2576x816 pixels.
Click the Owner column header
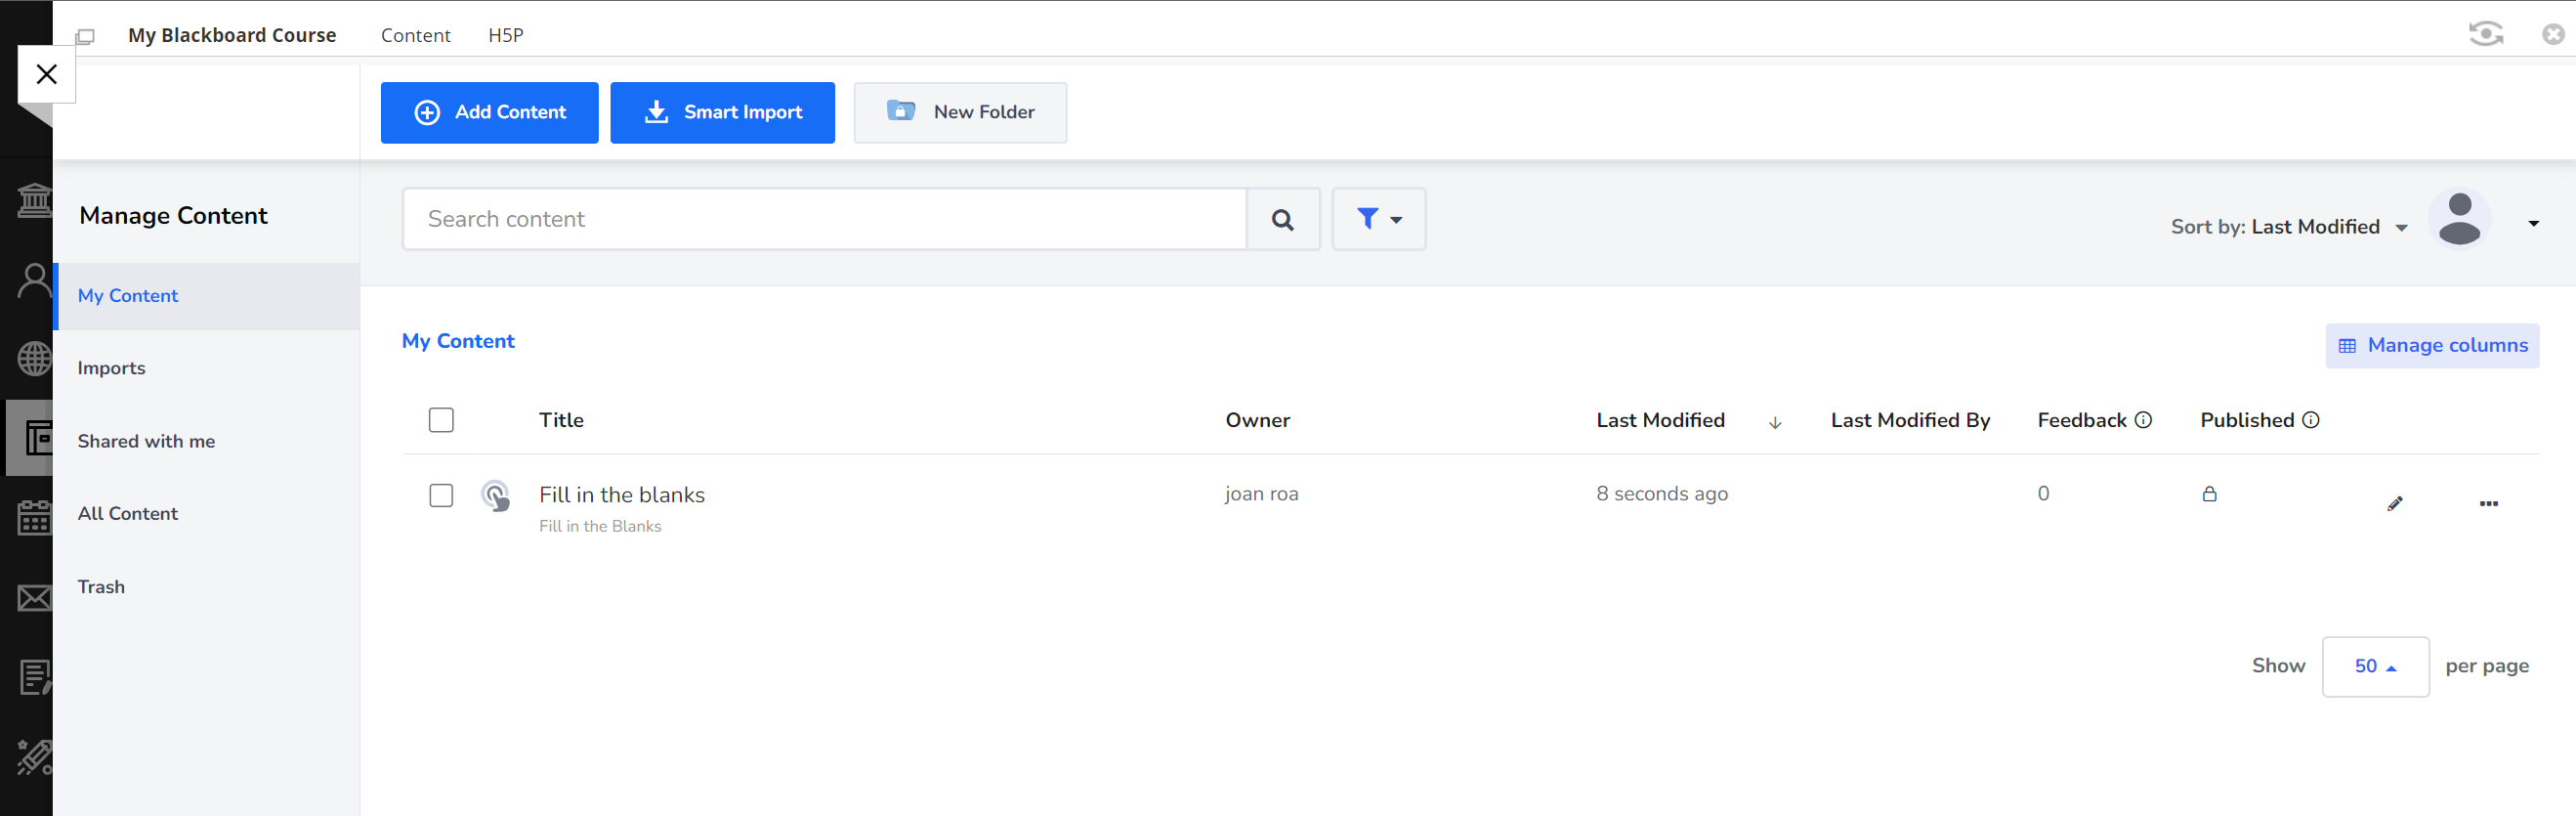point(1257,420)
